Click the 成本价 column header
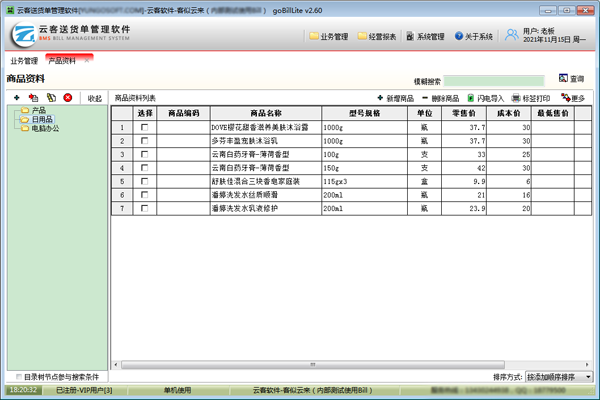 click(x=509, y=113)
